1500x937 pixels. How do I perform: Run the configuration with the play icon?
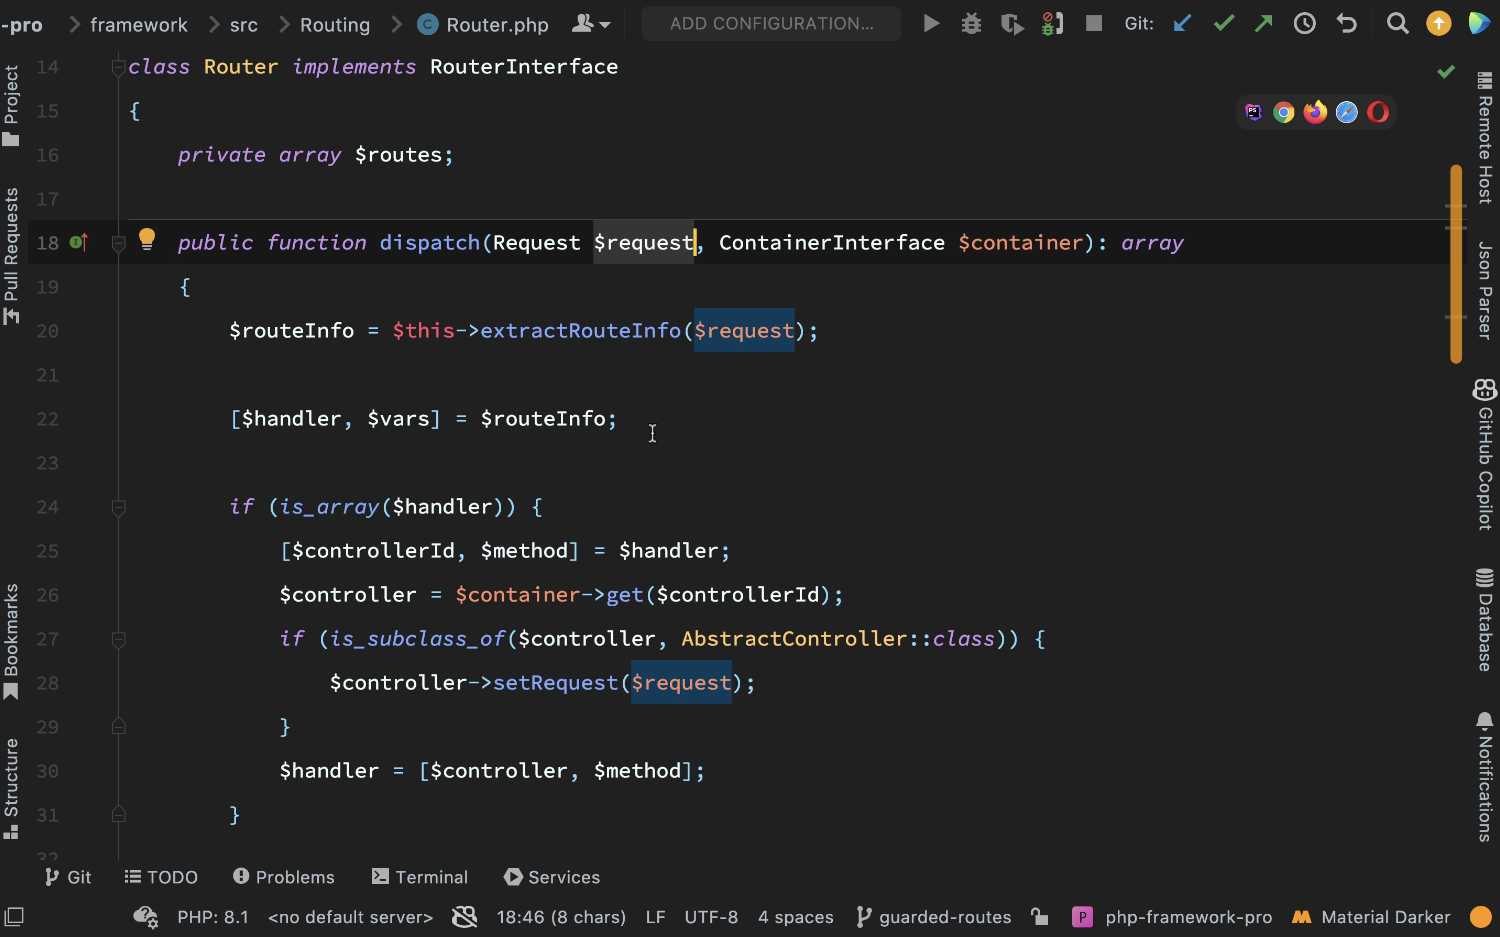931,23
